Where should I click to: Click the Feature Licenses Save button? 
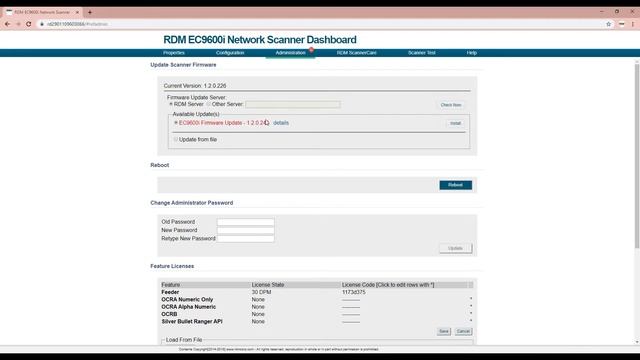click(x=444, y=331)
